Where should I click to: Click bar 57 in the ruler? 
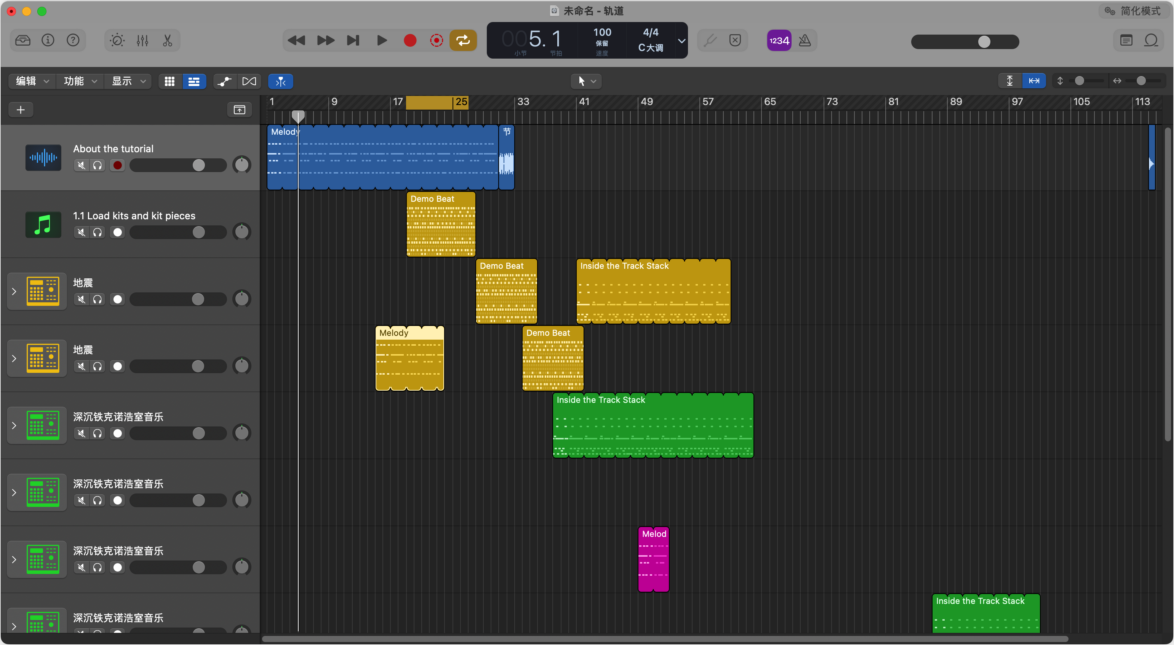[x=708, y=102]
